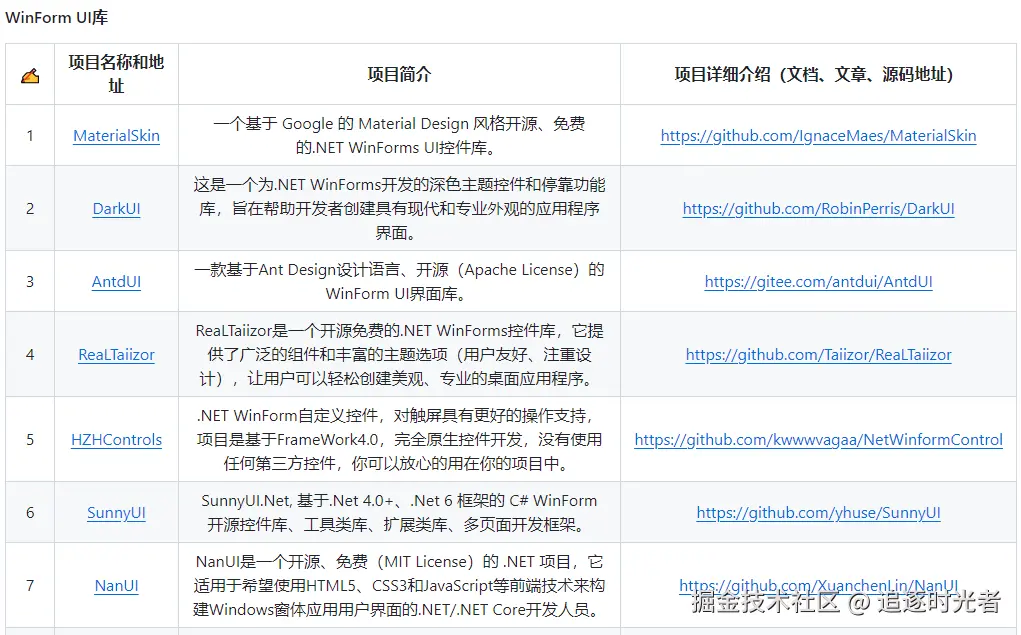Open the HZHControls project link
This screenshot has width=1021, height=635.
(x=117, y=440)
